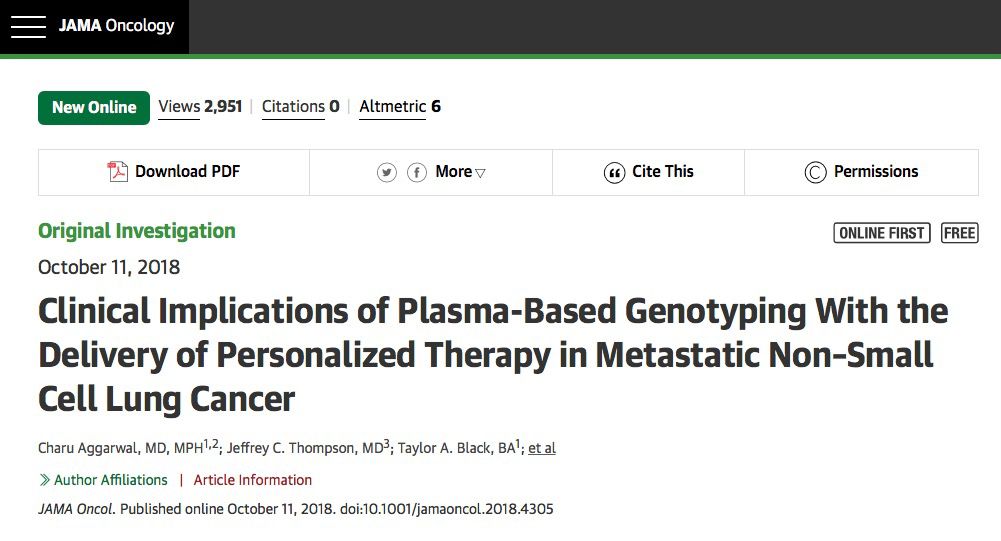
Task: Click the ONLINE FIRST badge
Action: pyautogui.click(x=881, y=233)
